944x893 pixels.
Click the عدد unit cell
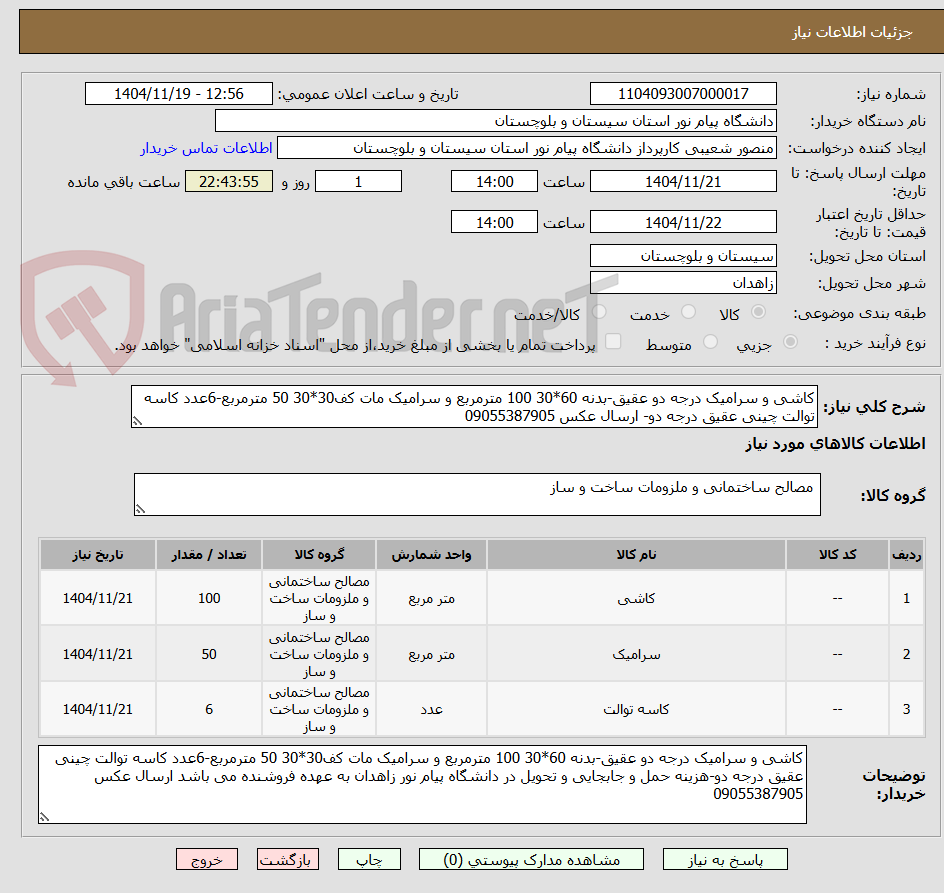click(432, 709)
